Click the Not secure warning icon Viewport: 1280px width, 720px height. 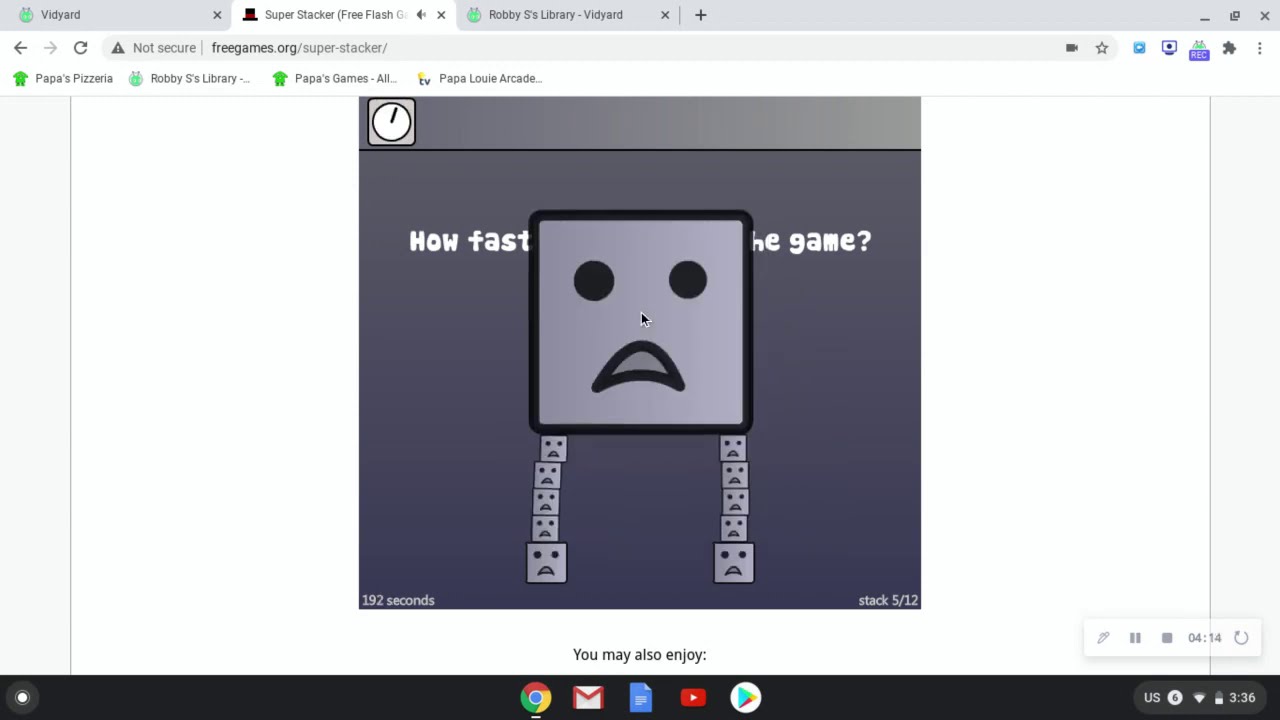tap(118, 48)
